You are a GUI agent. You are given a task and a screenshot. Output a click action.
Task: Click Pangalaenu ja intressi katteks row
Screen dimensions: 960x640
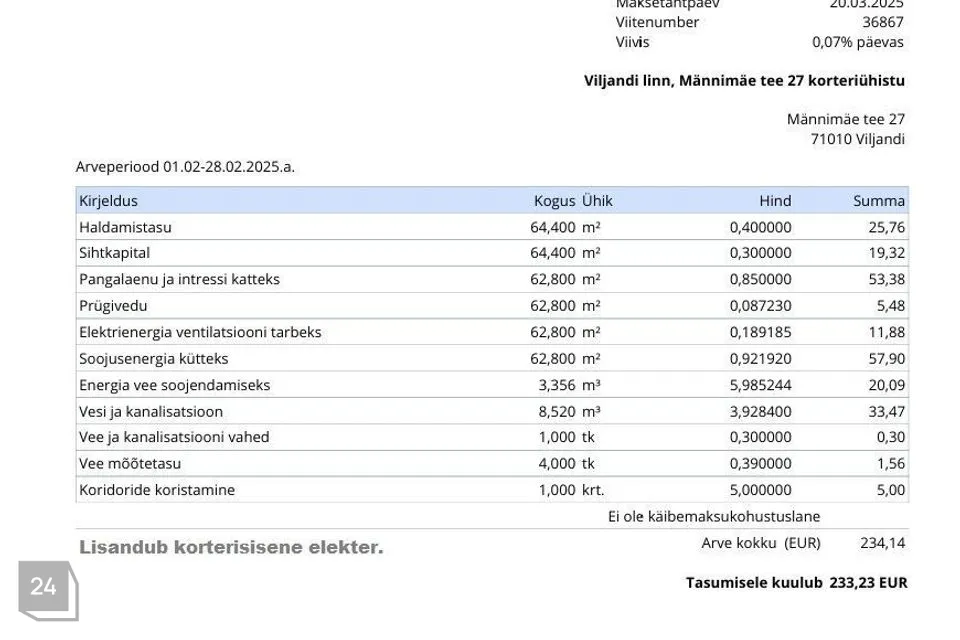tap(179, 279)
